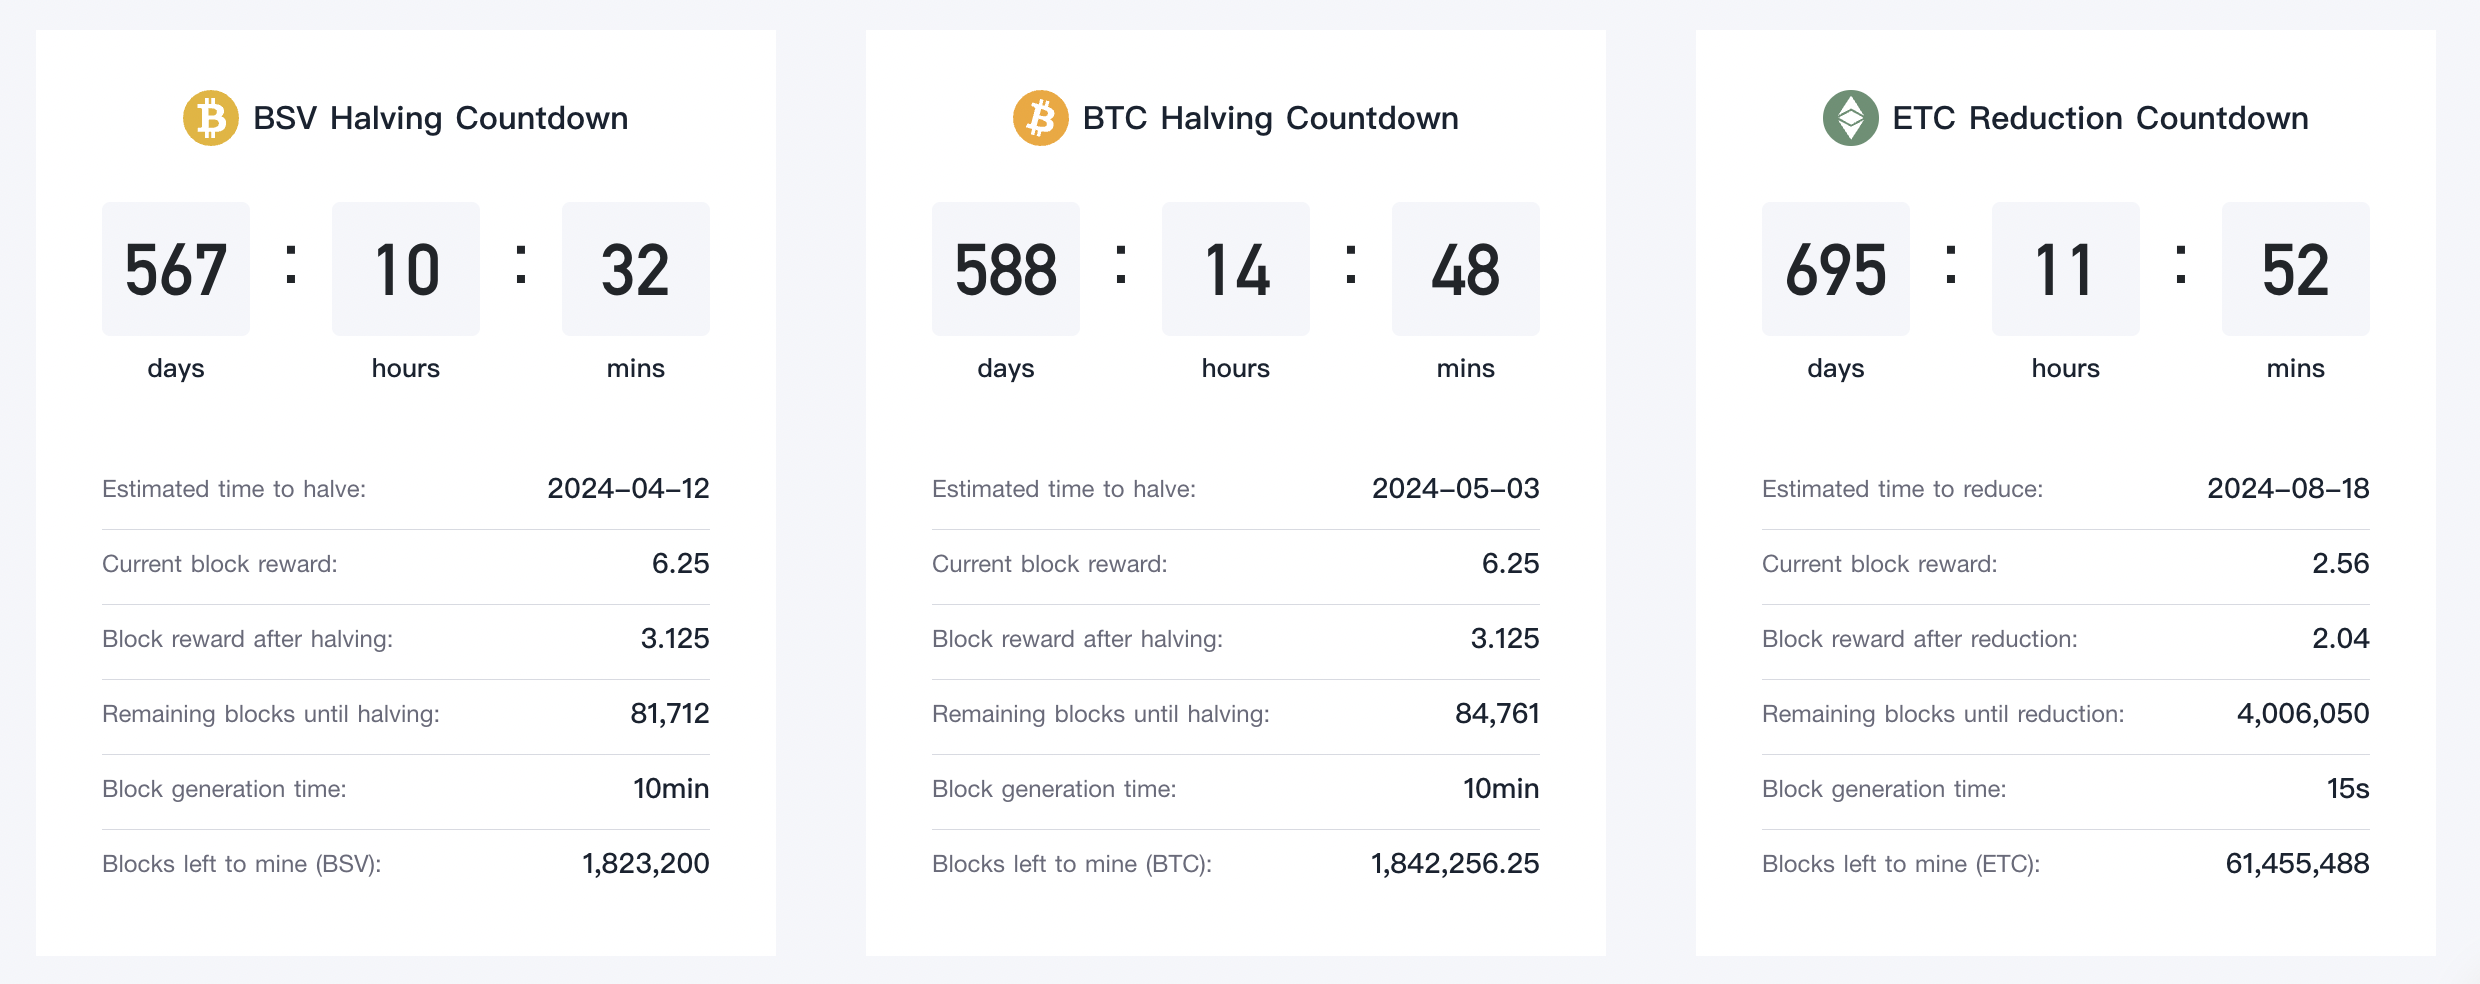Screen dimensions: 2480x984
Task: Click the BSV coin logo icon
Action: tap(210, 118)
